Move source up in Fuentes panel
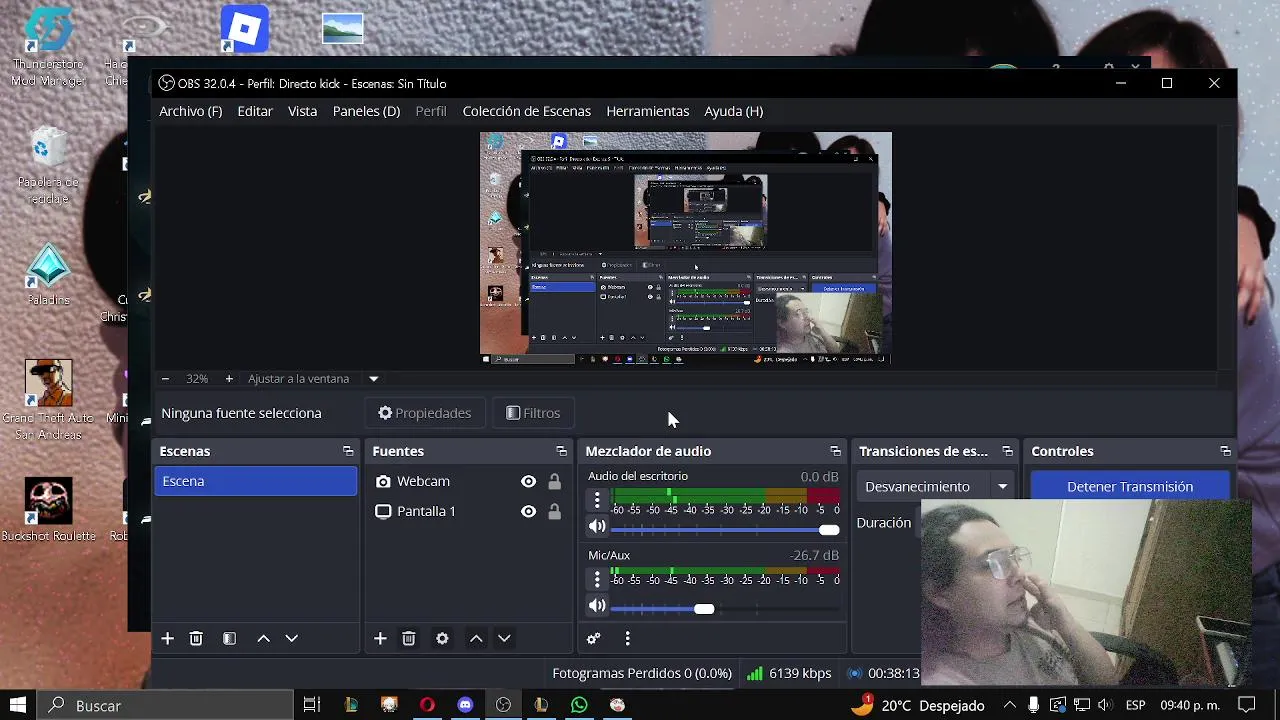 tap(476, 638)
